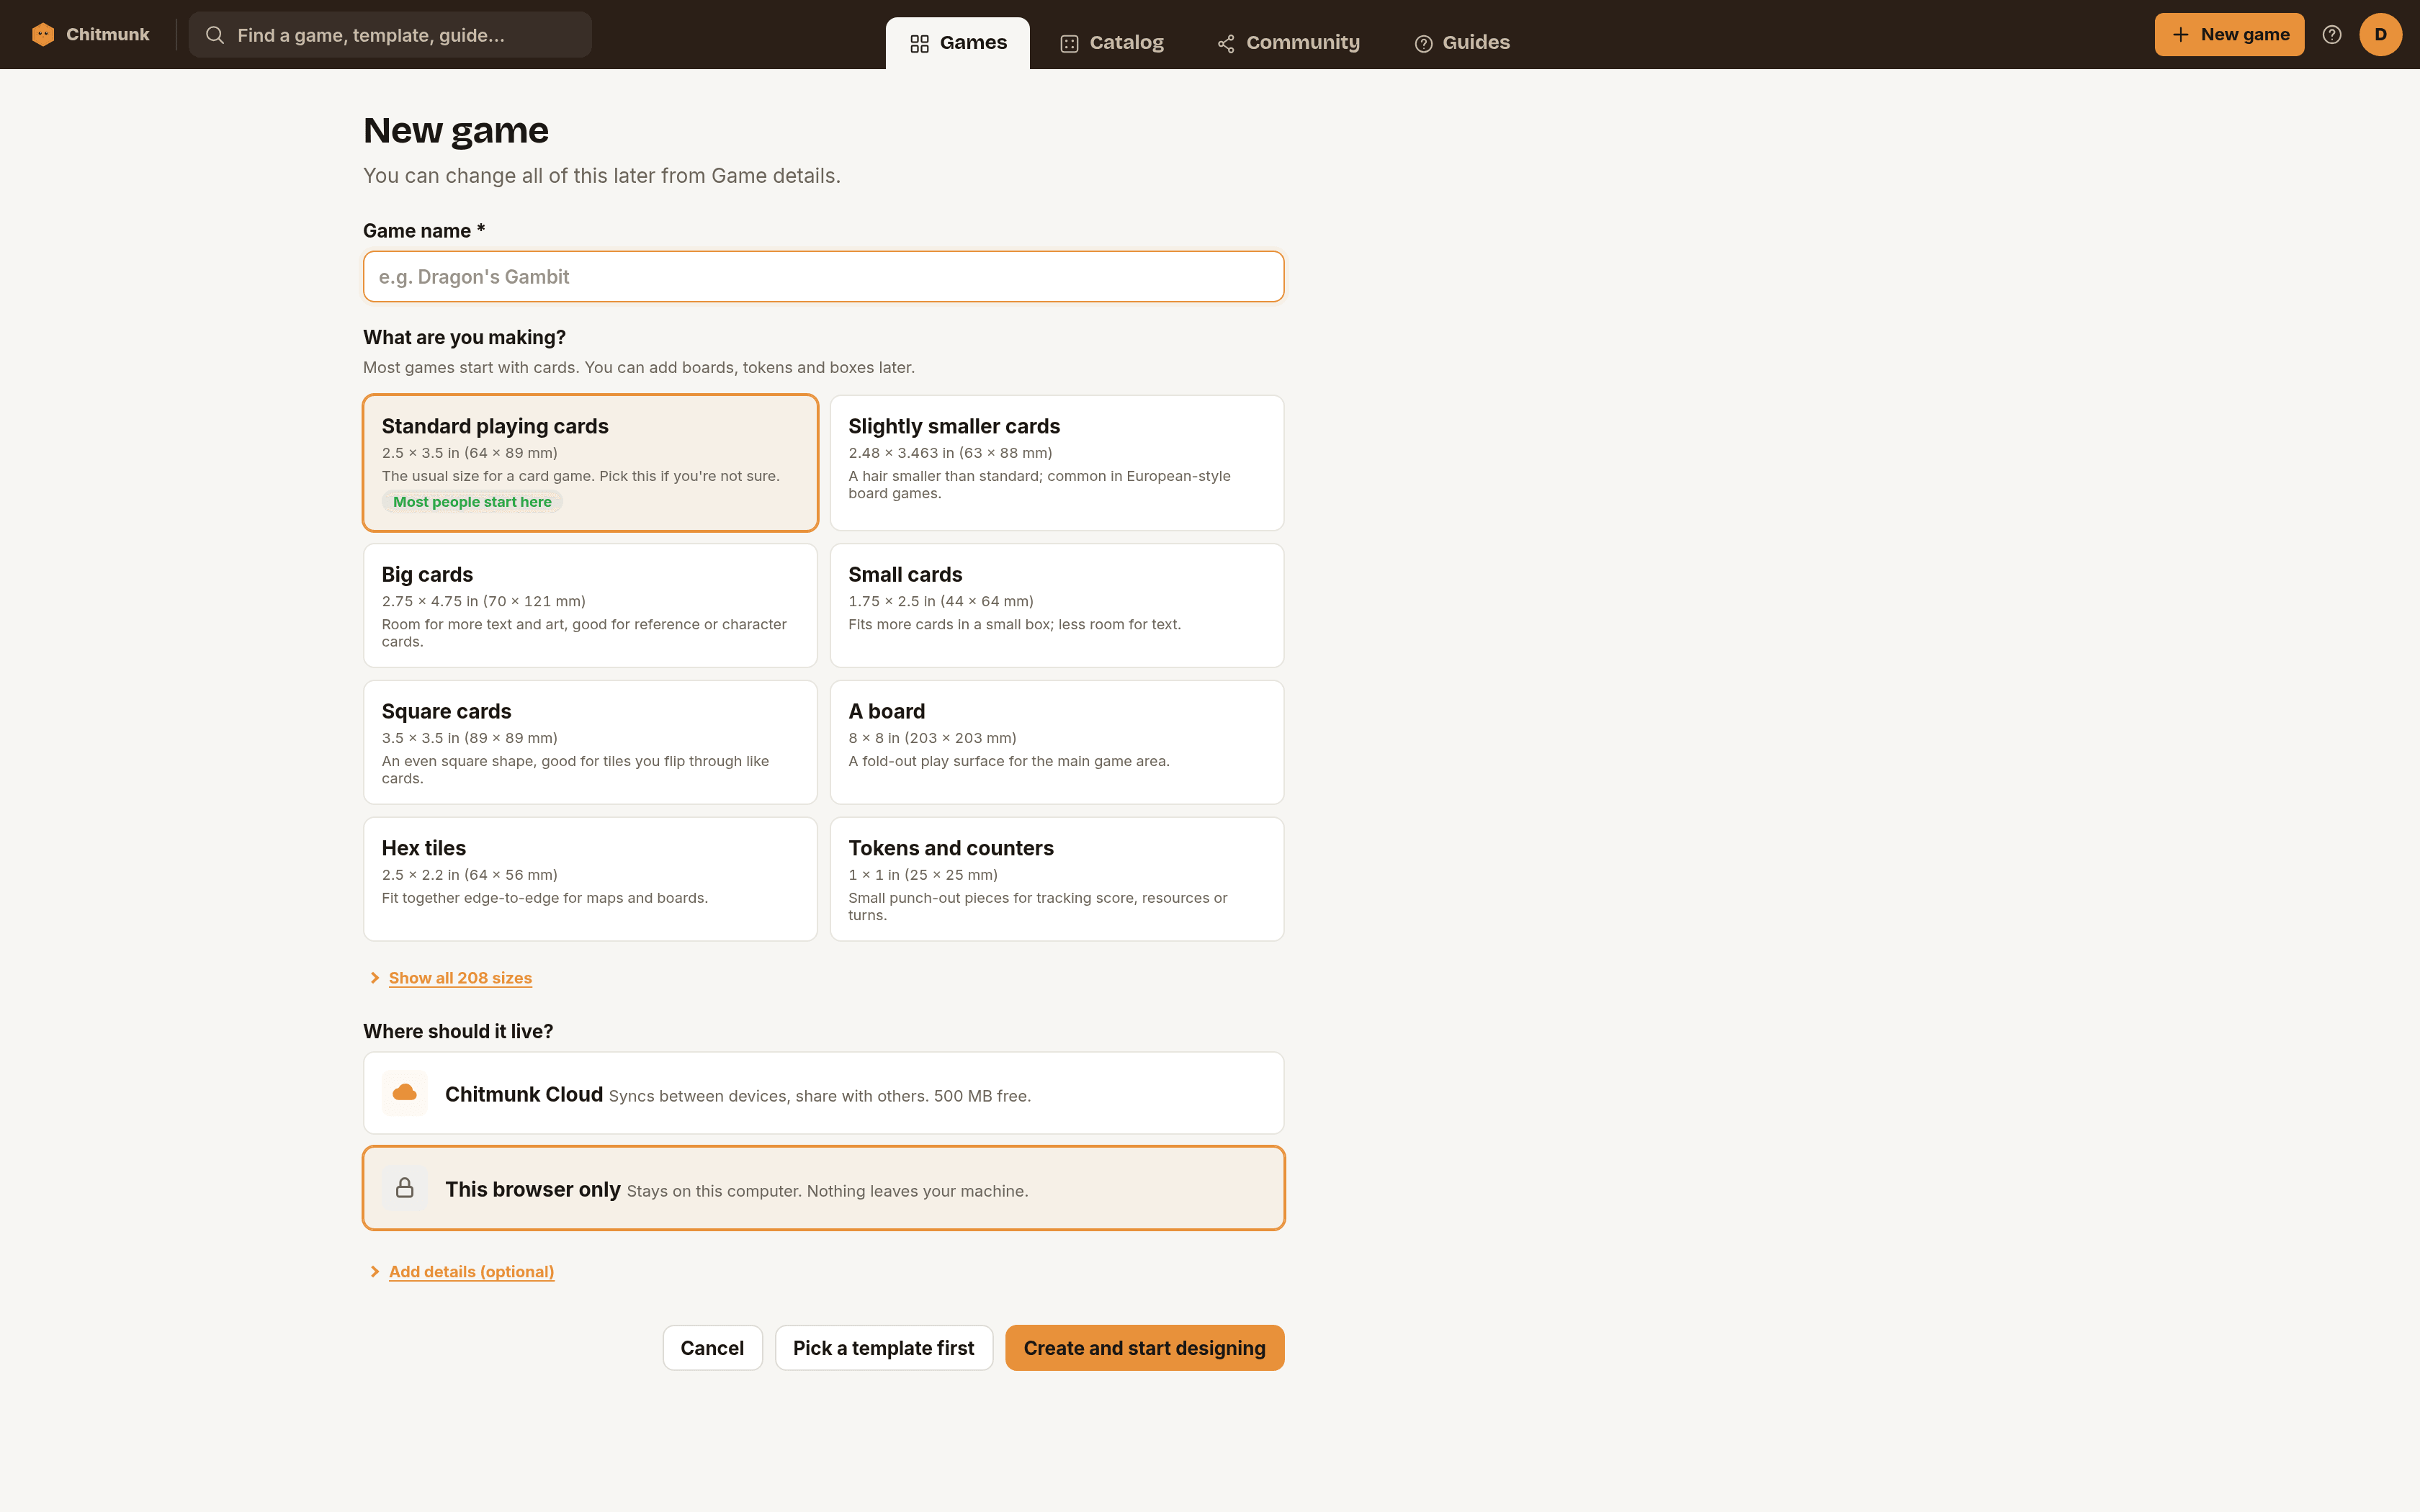Click the Chitmunk Cloud icon

click(x=405, y=1093)
